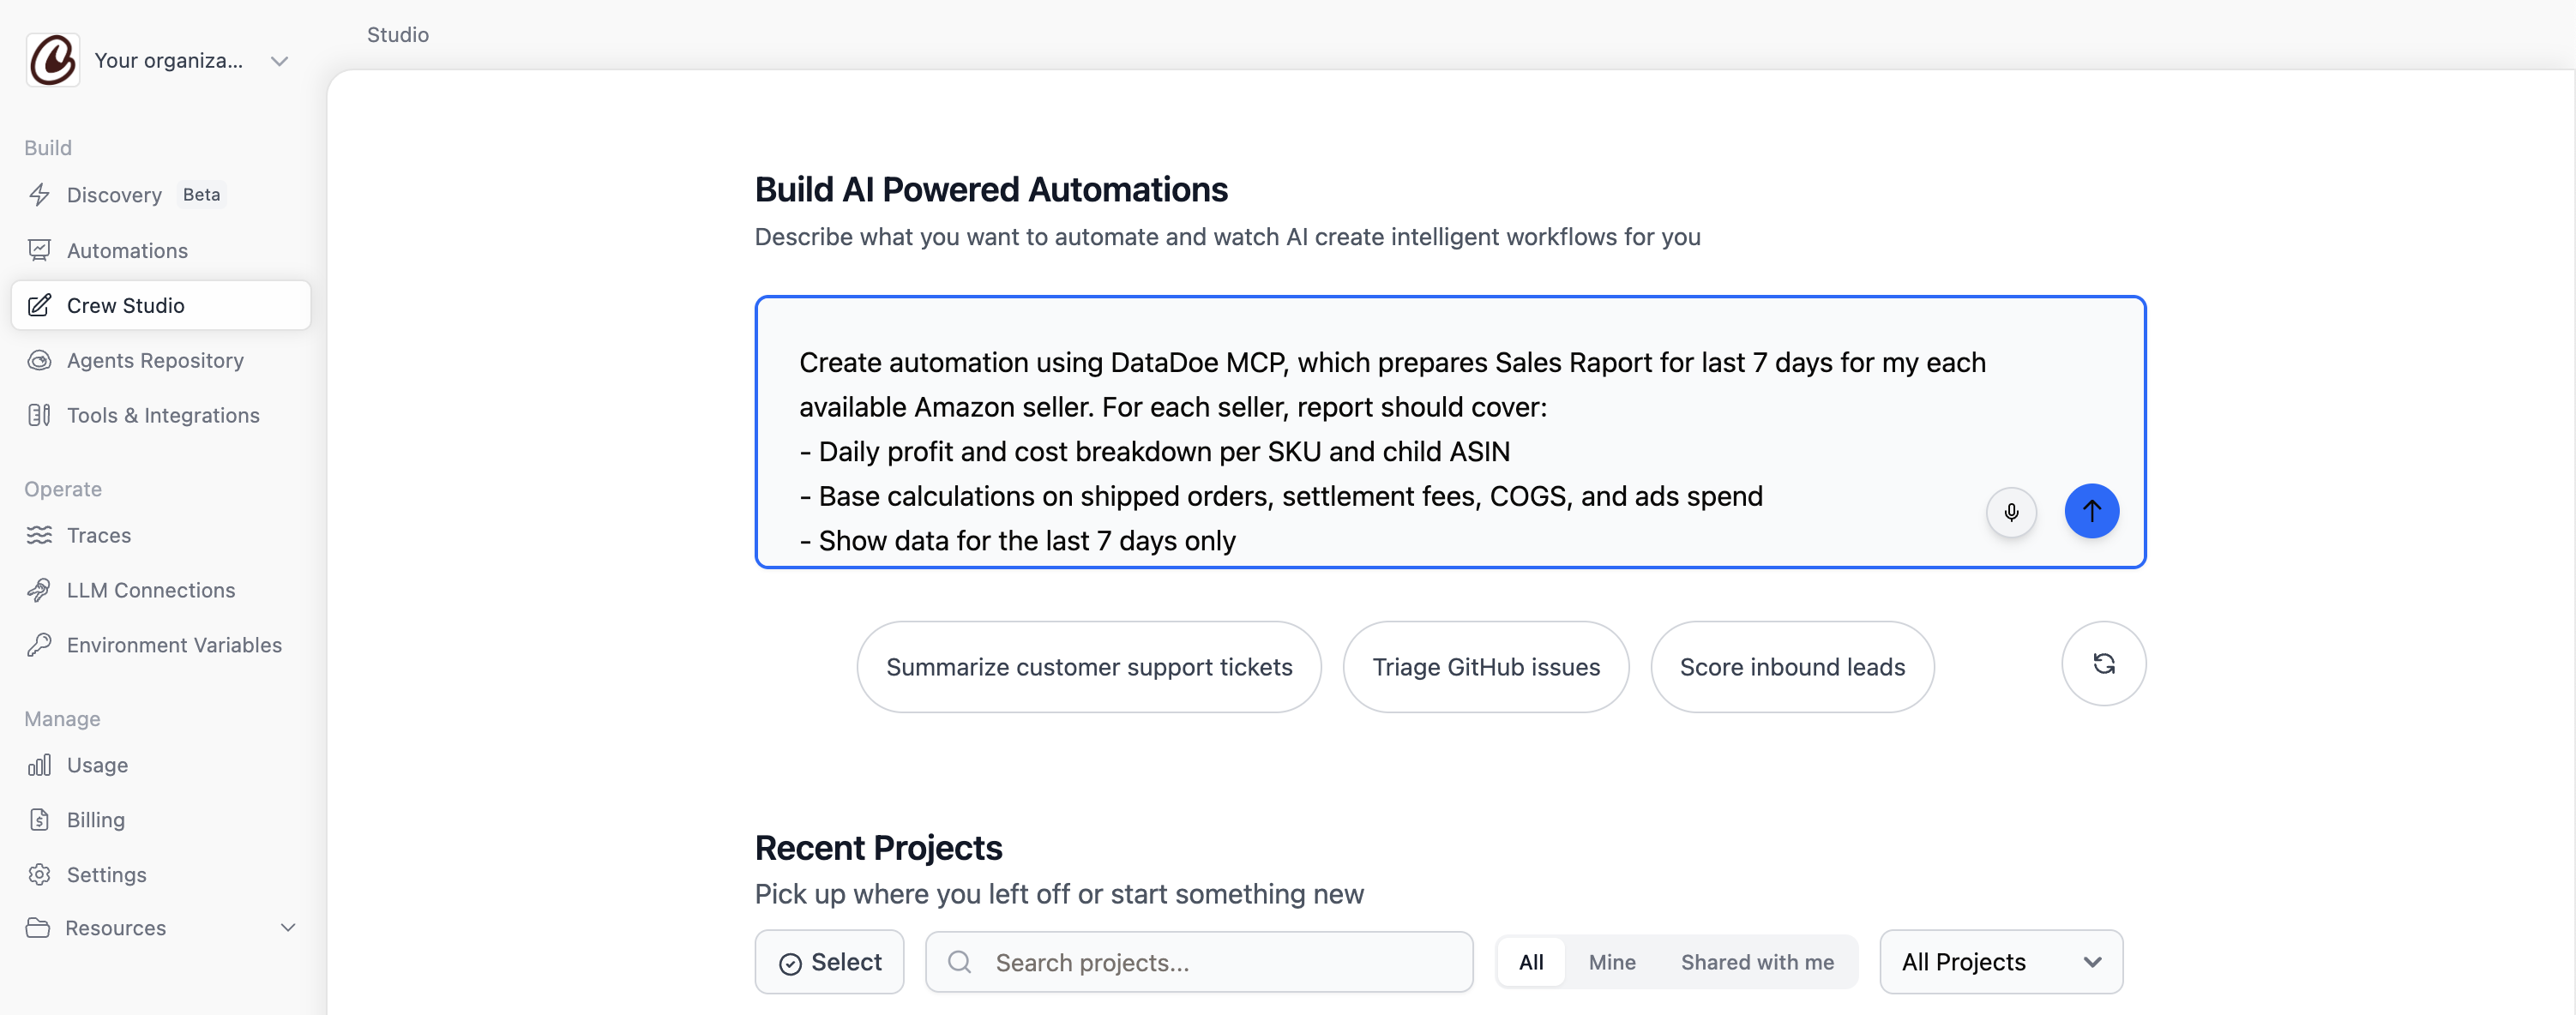Click the Build AI Powered Automations heading
The image size is (2576, 1015).
click(991, 190)
